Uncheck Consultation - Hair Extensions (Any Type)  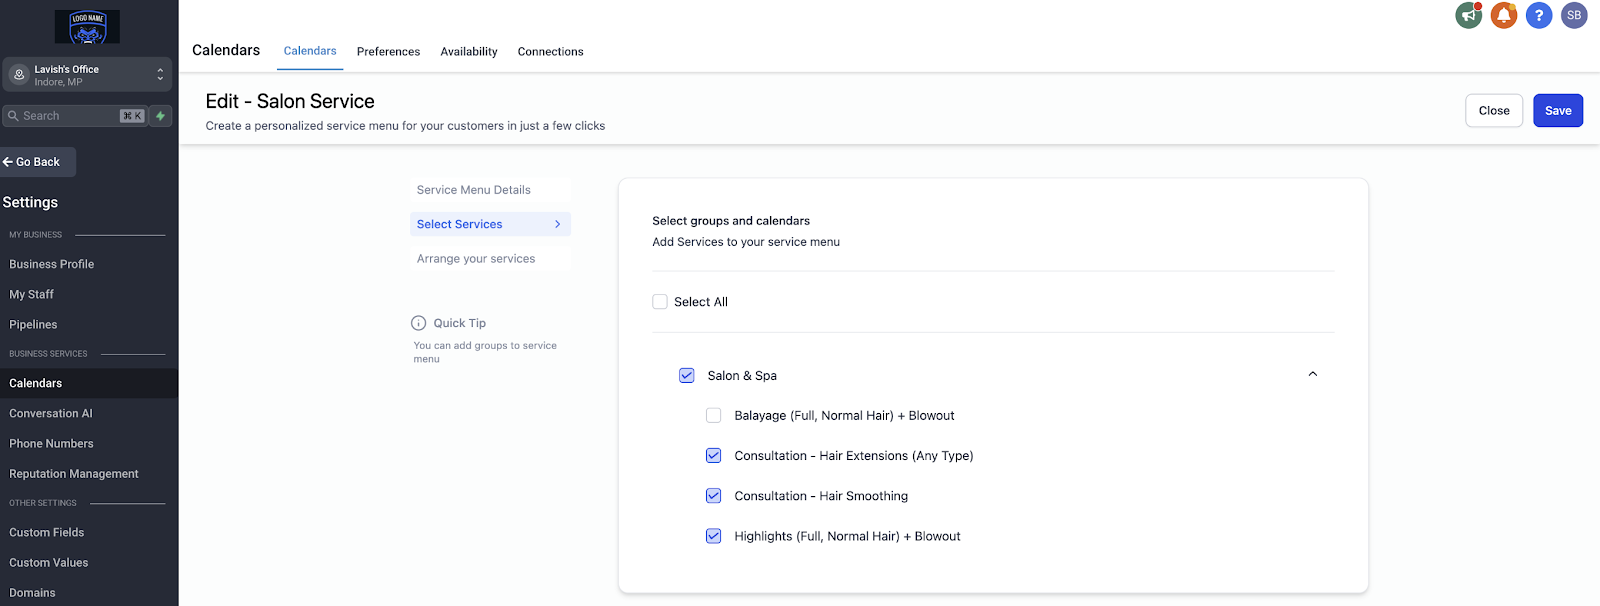click(x=714, y=456)
